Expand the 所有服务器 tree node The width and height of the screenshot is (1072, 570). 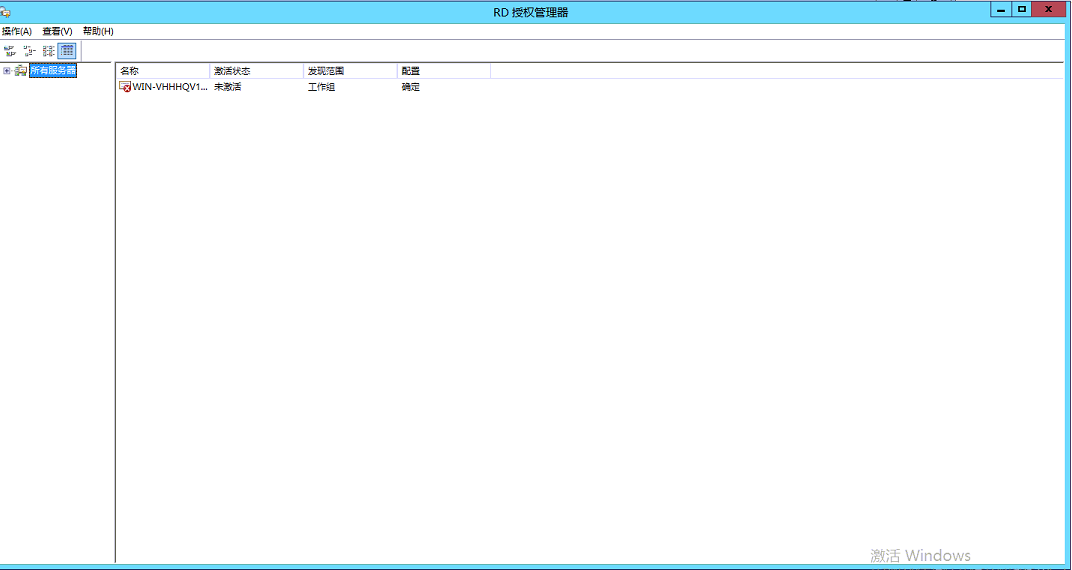pyautogui.click(x=7, y=70)
